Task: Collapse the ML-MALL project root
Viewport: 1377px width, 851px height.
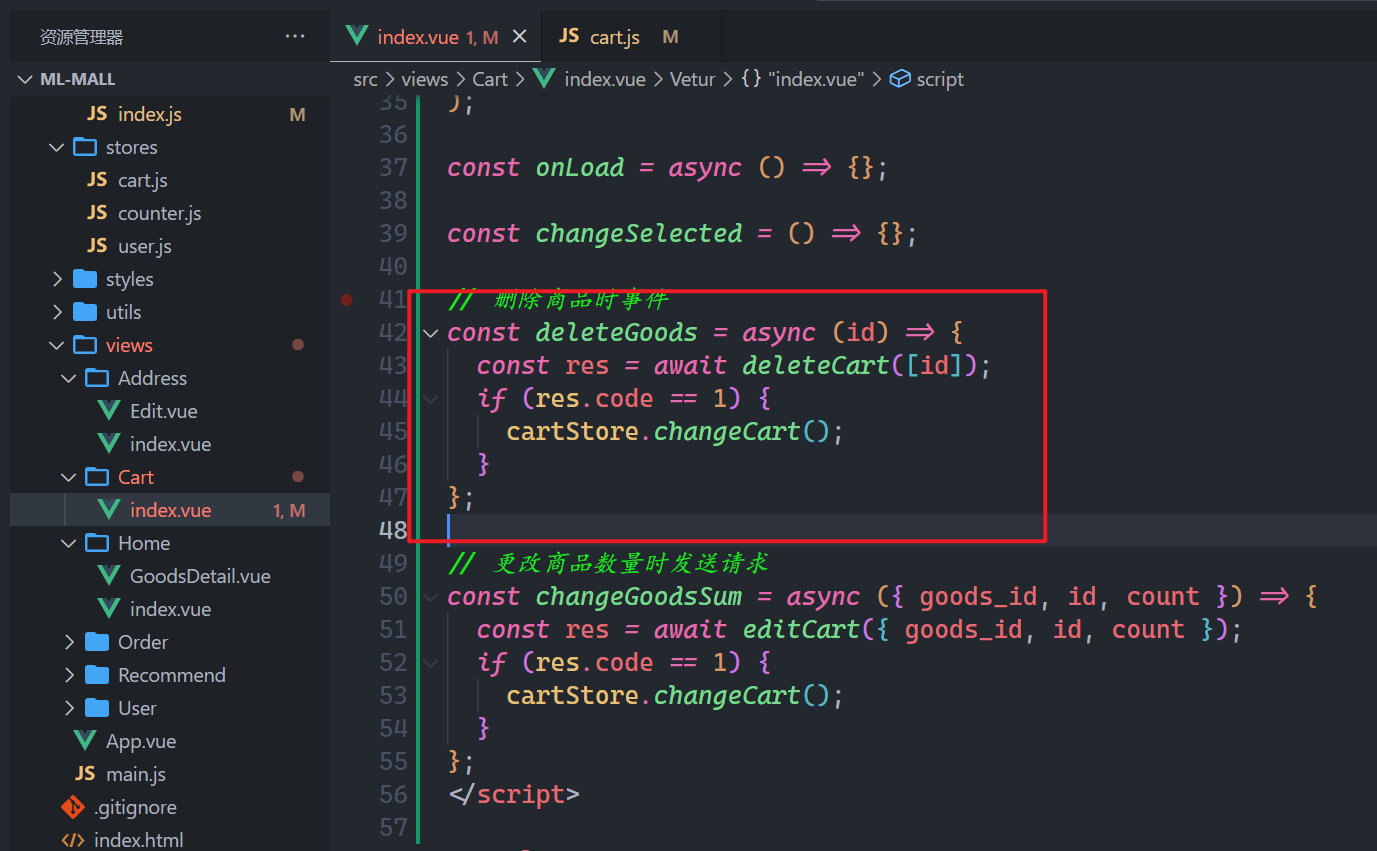Action: point(25,79)
